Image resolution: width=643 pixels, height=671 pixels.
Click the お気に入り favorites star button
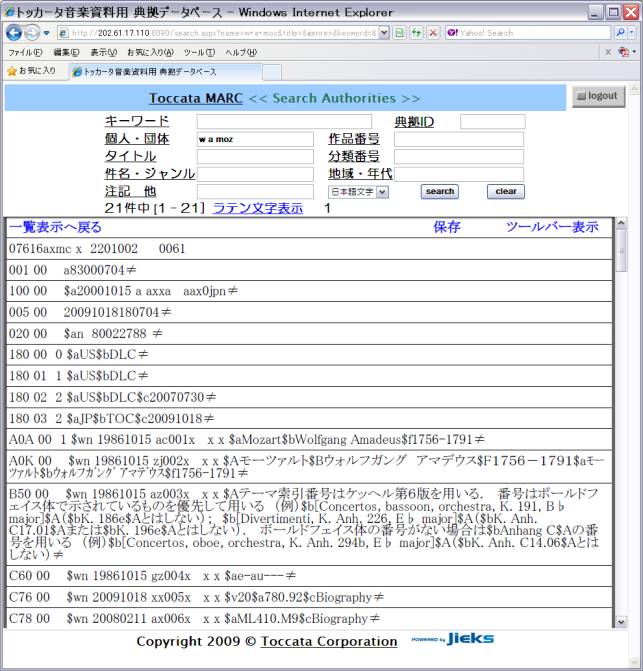32,71
